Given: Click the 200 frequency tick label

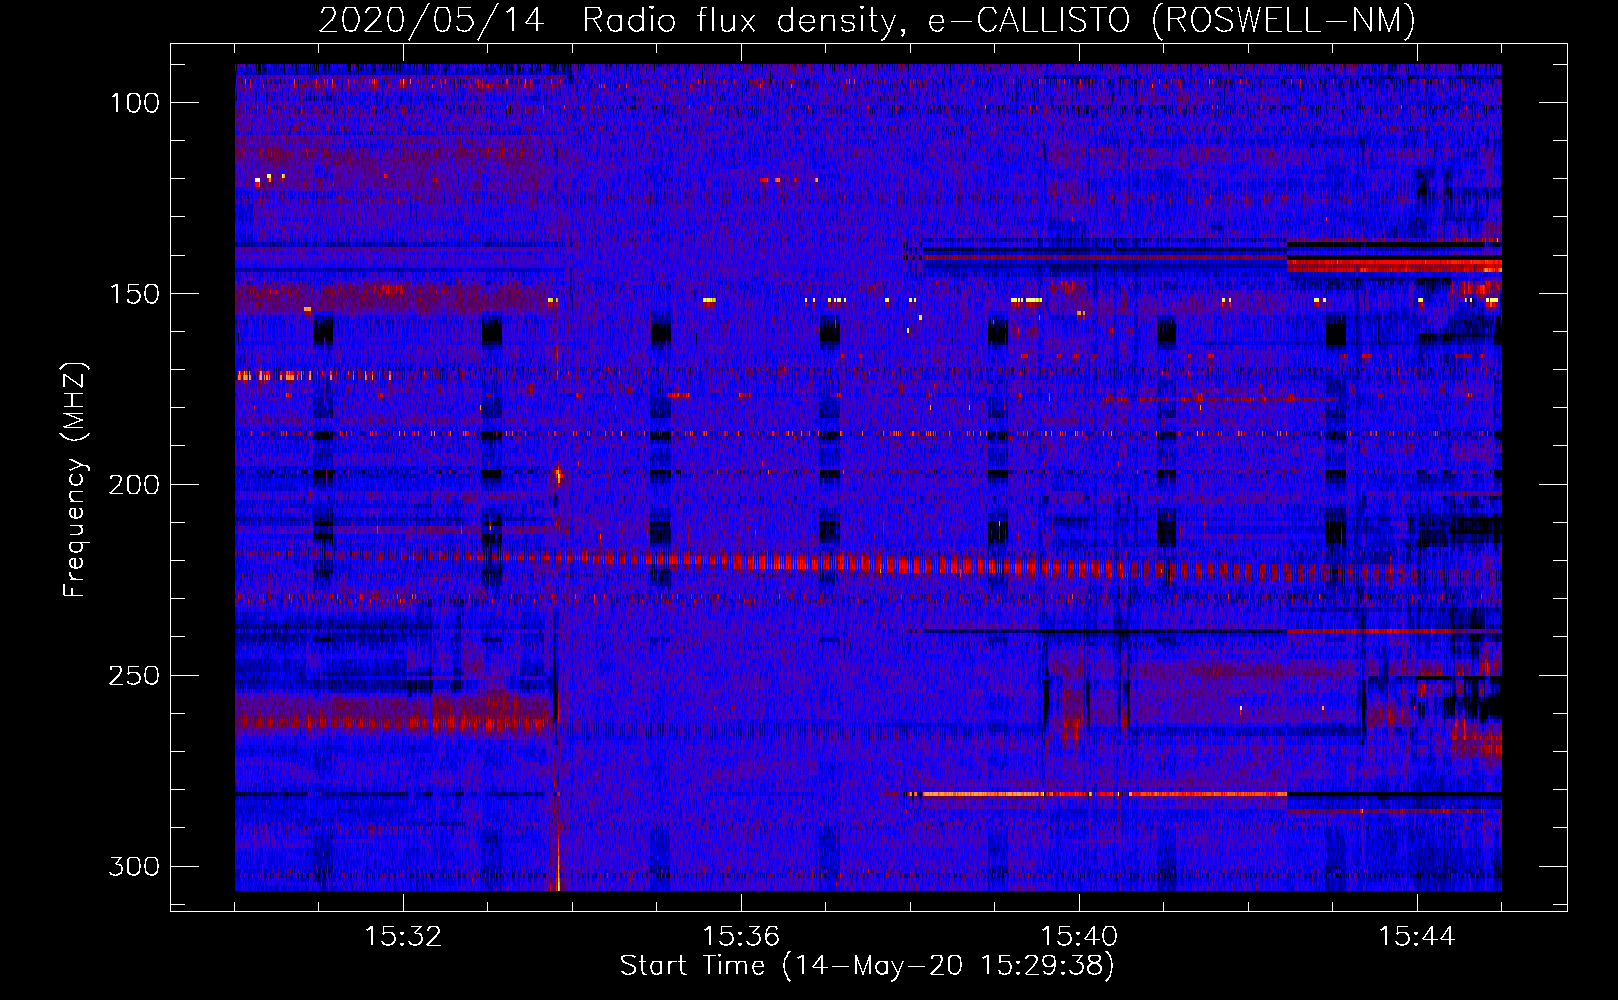Looking at the screenshot, I should click(133, 485).
